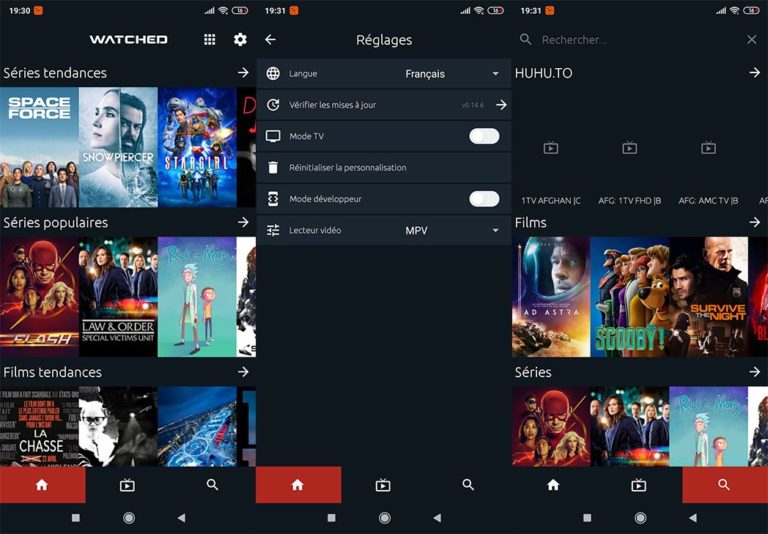768x534 pixels.
Task: Click the HUHU.TO heading
Action: tap(543, 73)
